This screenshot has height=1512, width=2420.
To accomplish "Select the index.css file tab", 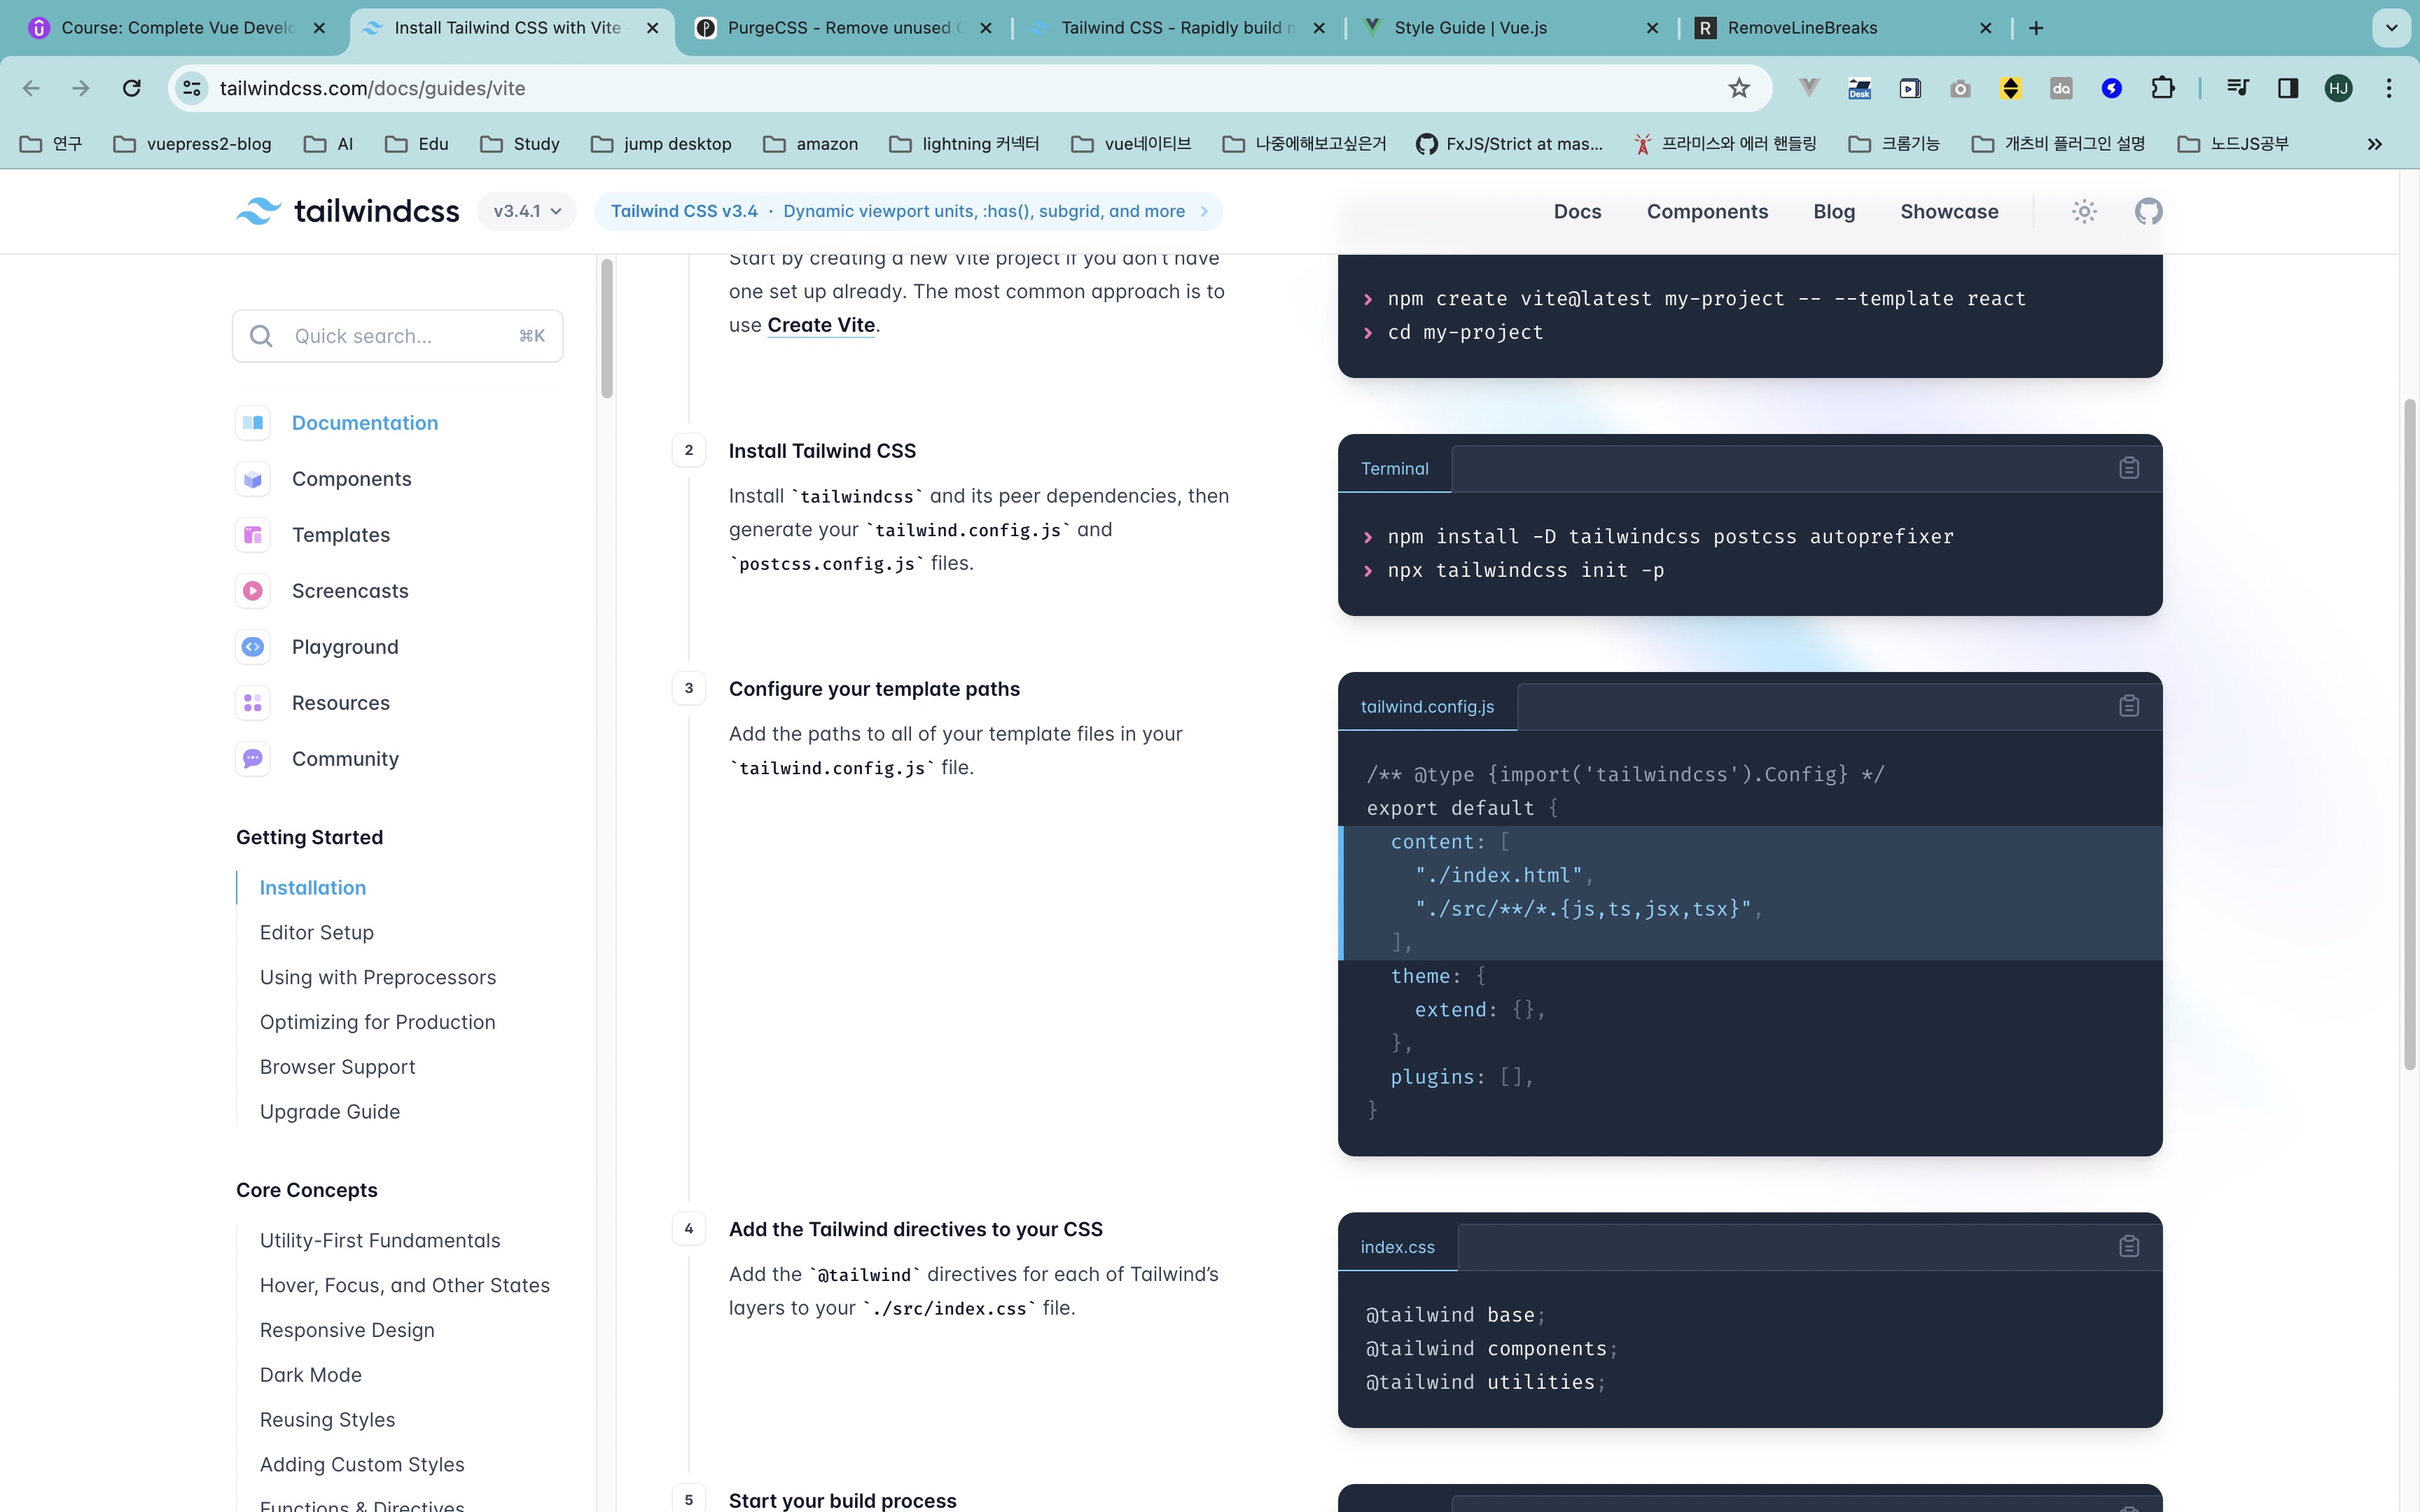I will 1397,1246.
